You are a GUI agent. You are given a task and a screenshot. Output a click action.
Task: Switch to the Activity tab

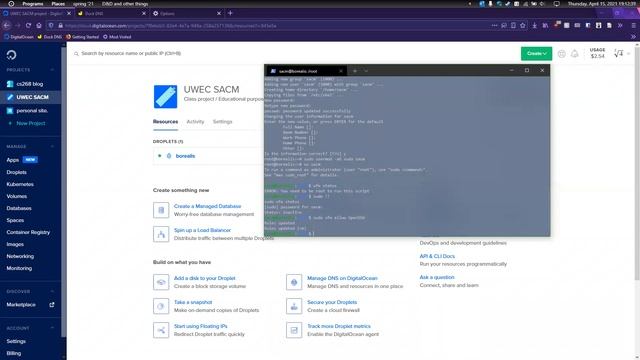pos(195,122)
